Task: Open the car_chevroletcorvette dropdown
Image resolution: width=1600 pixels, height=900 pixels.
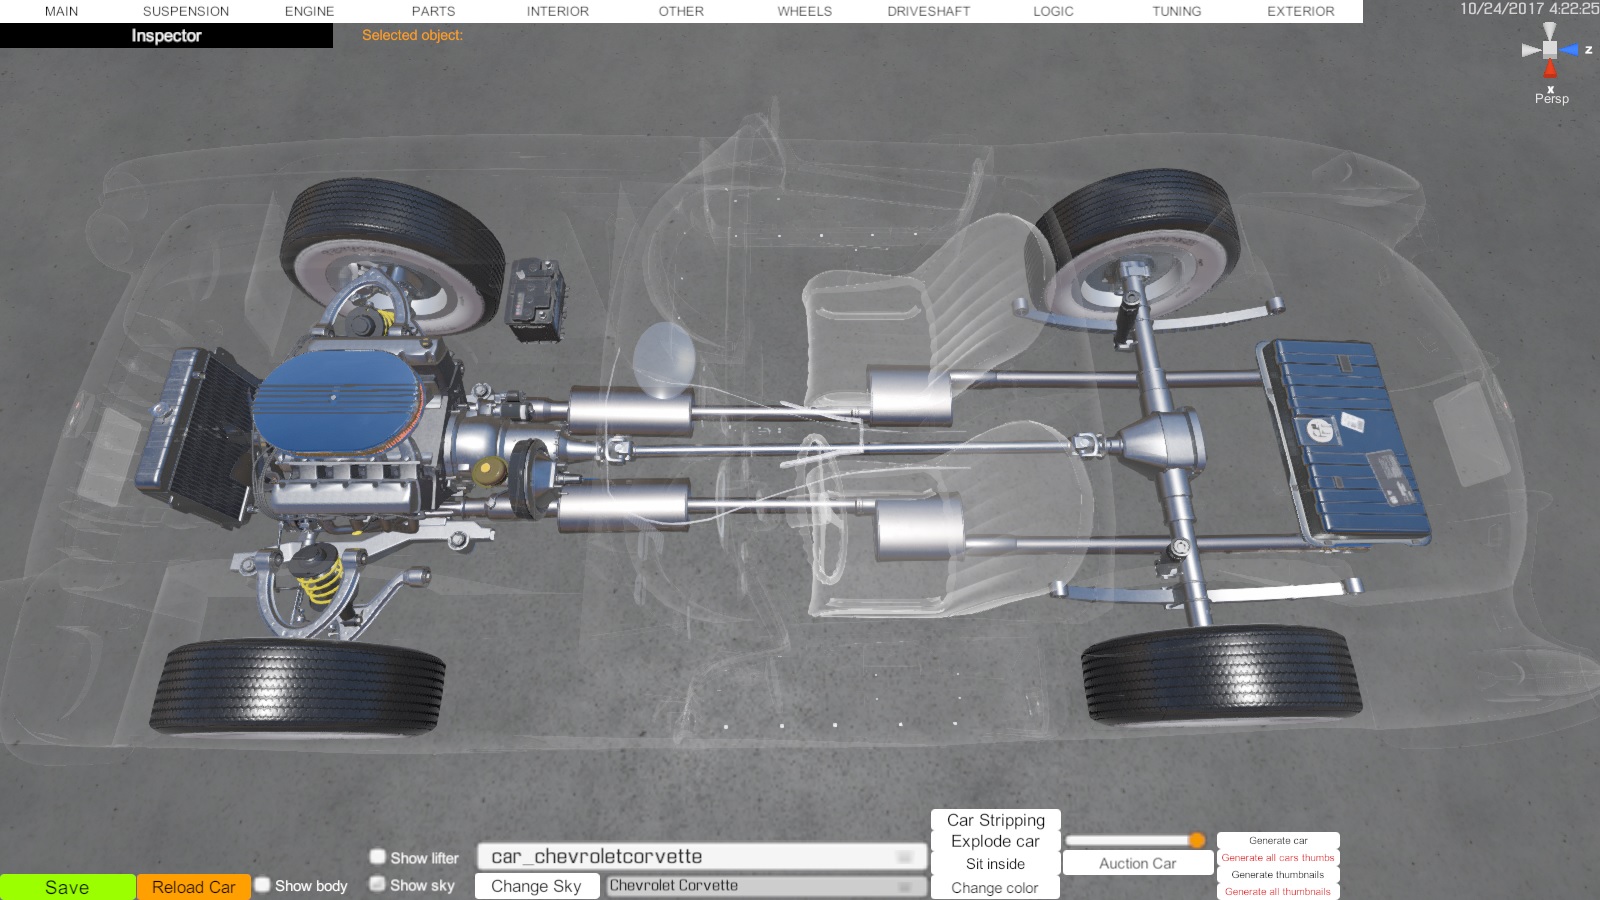Action: click(702, 857)
